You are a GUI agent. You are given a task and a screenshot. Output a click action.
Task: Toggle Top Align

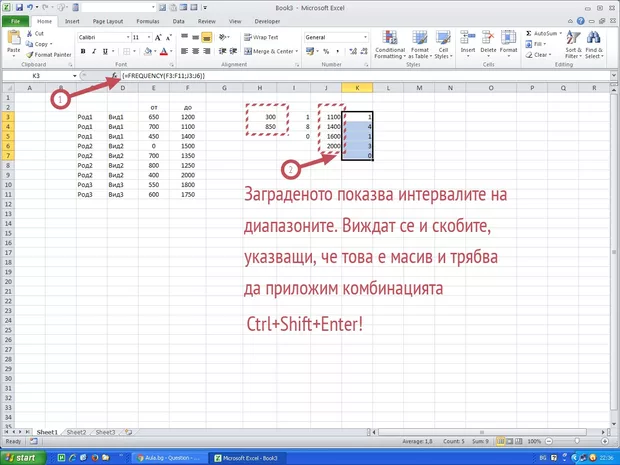[184, 37]
